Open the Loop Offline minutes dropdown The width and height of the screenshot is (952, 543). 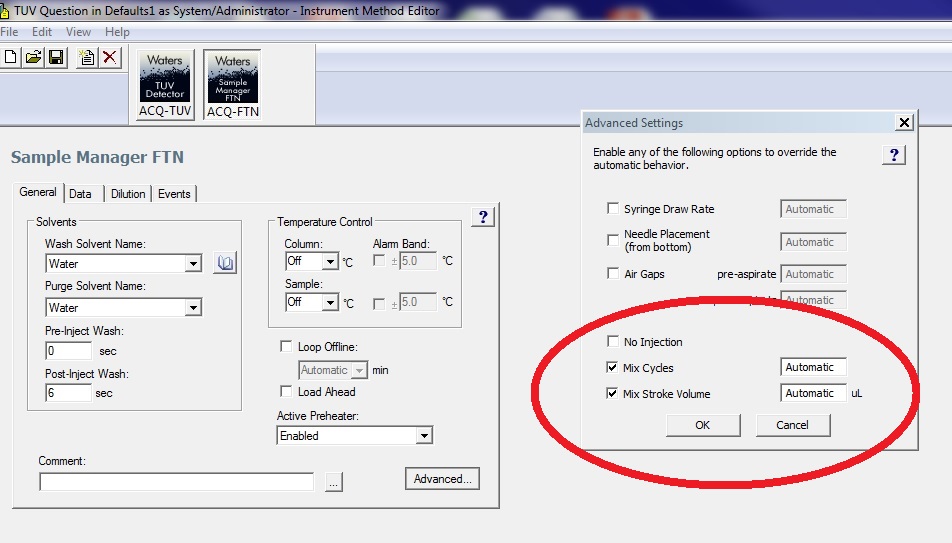click(x=359, y=370)
